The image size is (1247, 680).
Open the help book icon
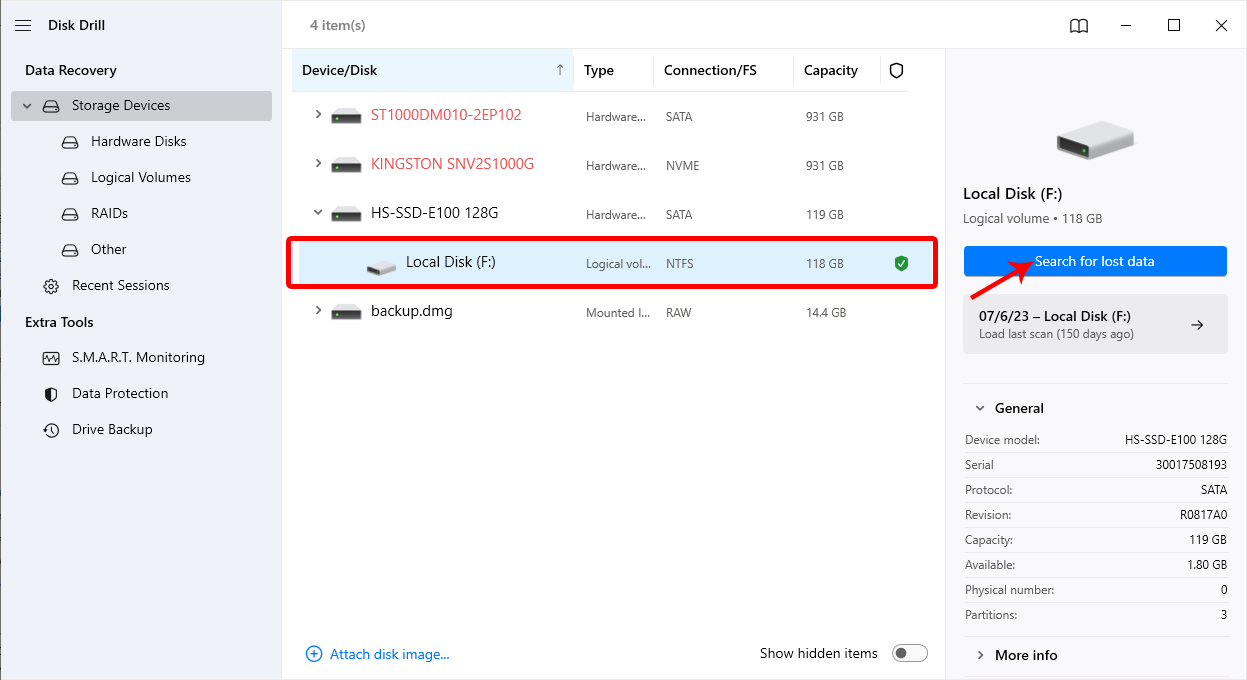click(x=1079, y=26)
